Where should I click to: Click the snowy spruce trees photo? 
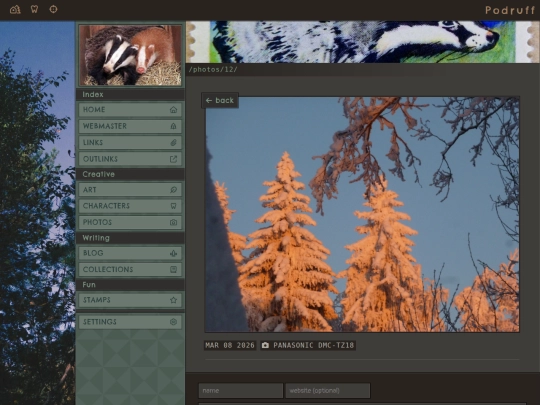(362, 215)
